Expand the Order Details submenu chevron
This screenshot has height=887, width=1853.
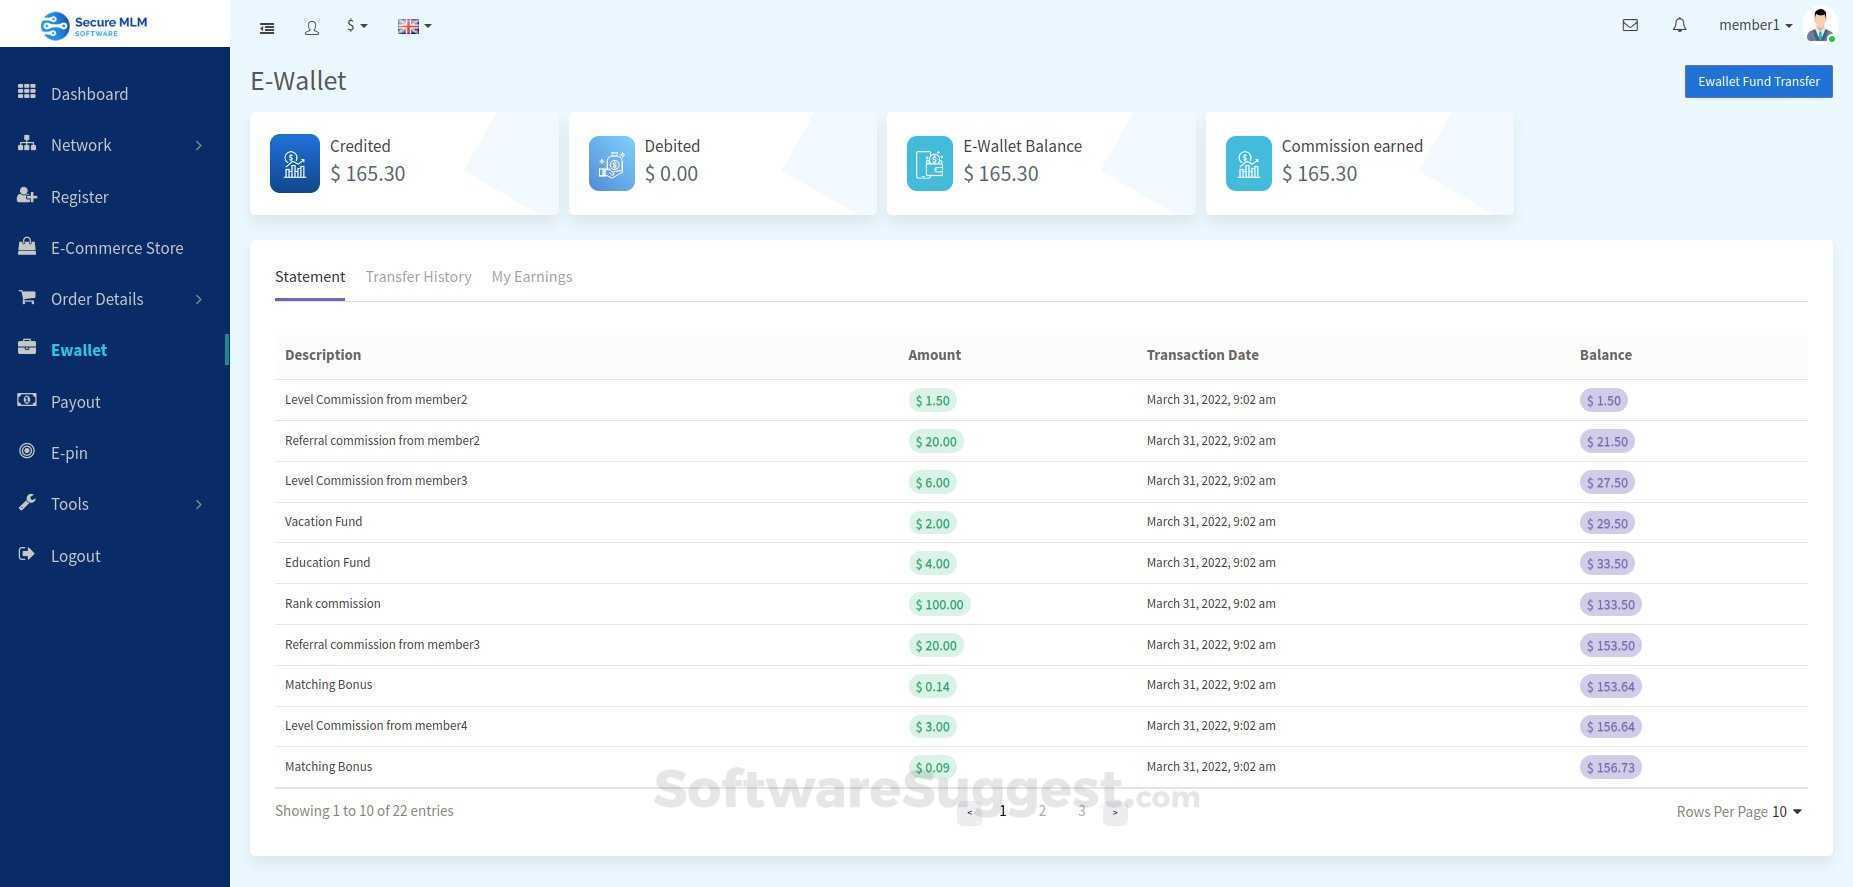tap(198, 299)
